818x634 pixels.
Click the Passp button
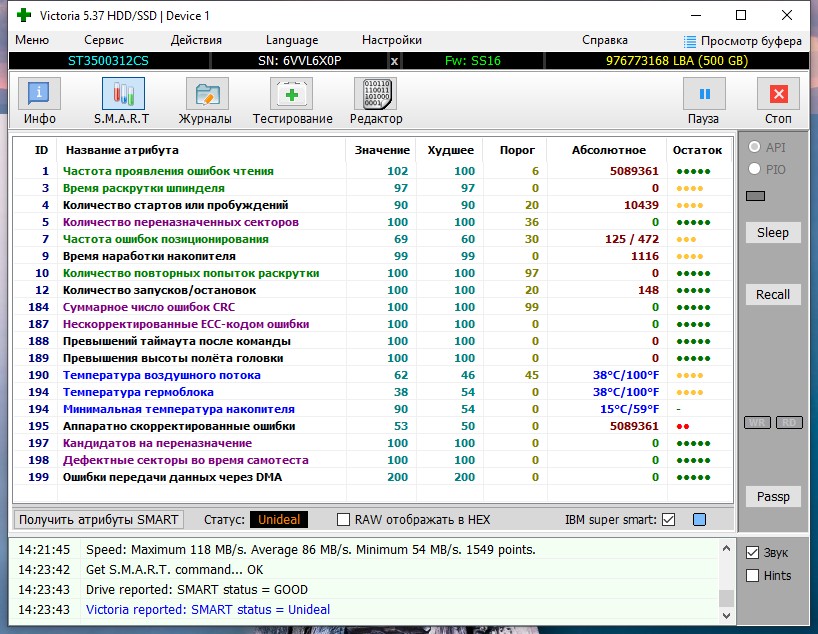pyautogui.click(x=773, y=497)
